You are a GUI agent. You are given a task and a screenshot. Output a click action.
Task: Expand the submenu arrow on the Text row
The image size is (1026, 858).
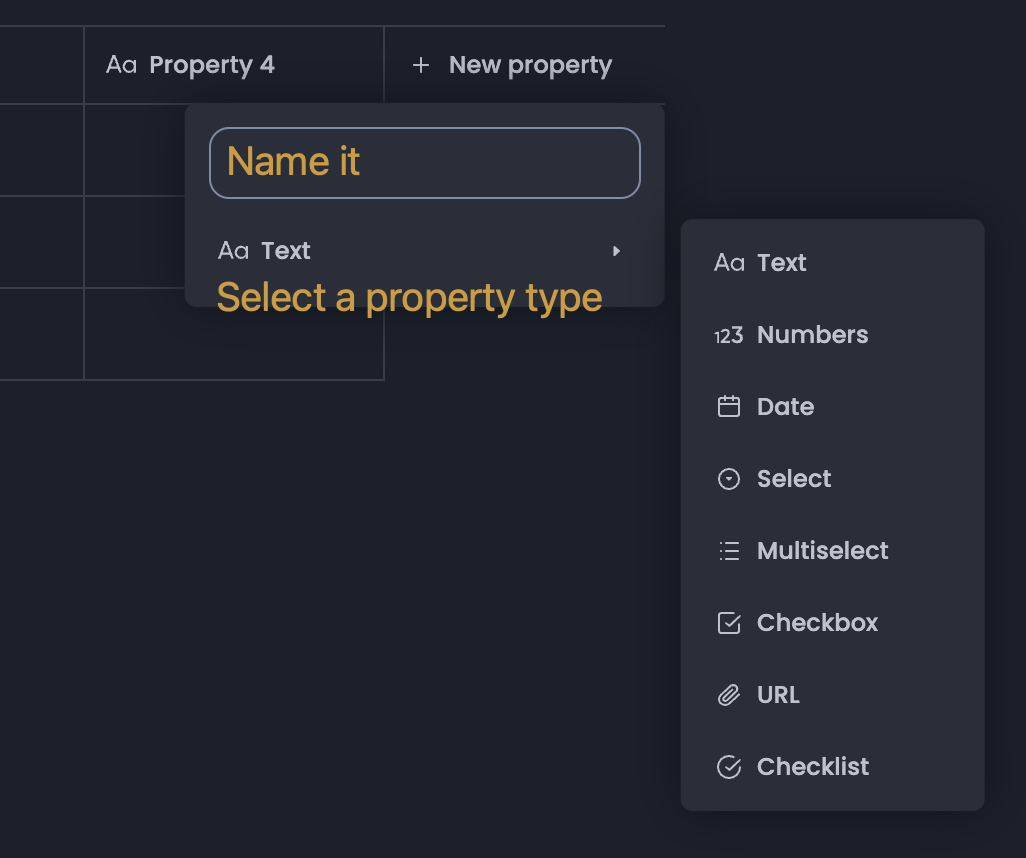[616, 251]
